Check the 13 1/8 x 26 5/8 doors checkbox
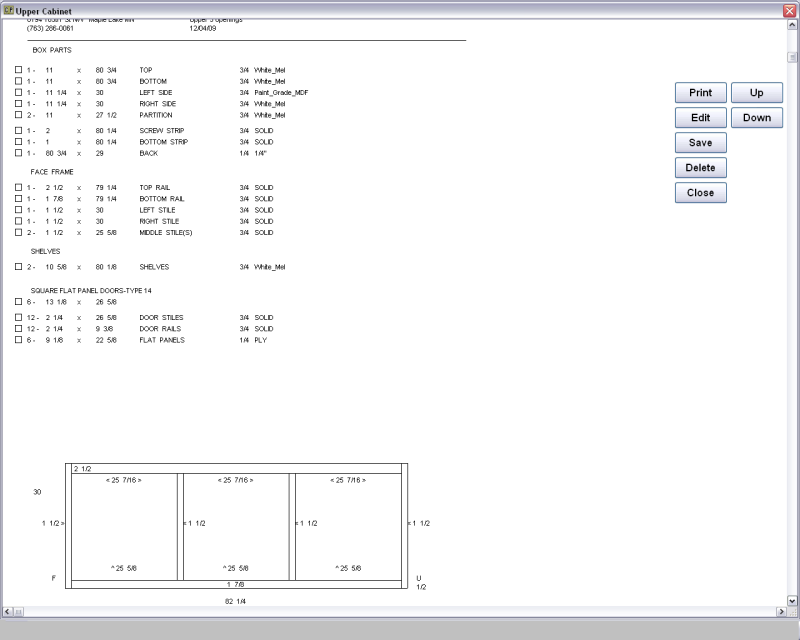Image resolution: width=800 pixels, height=640 pixels. coord(18,302)
